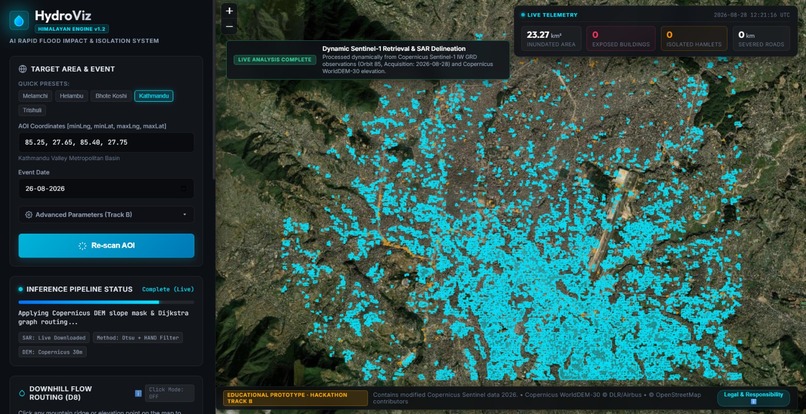Select the Bhote Koshi preset
The height and width of the screenshot is (414, 806).
coord(111,96)
